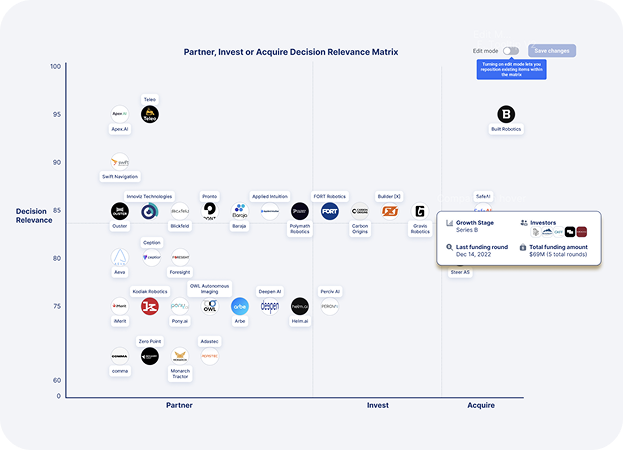Click the Helm.ai black logo
Image resolution: width=623 pixels, height=450 pixels.
tap(300, 306)
